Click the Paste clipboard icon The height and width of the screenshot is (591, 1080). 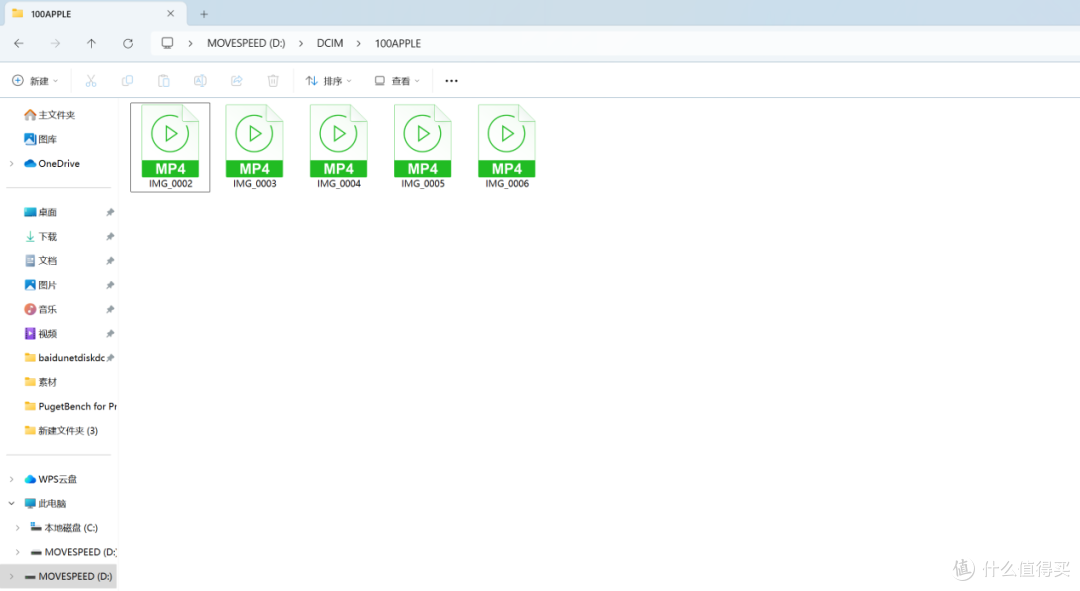(x=164, y=81)
